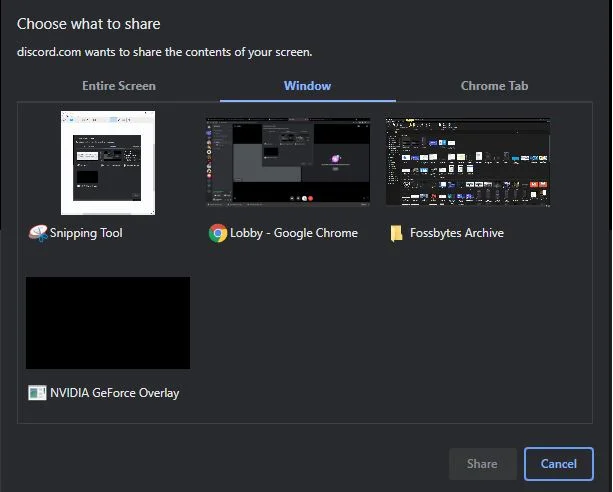Image resolution: width=613 pixels, height=492 pixels.
Task: Select the black NVIDIA GeForce Overlay preview
Action: pos(108,323)
